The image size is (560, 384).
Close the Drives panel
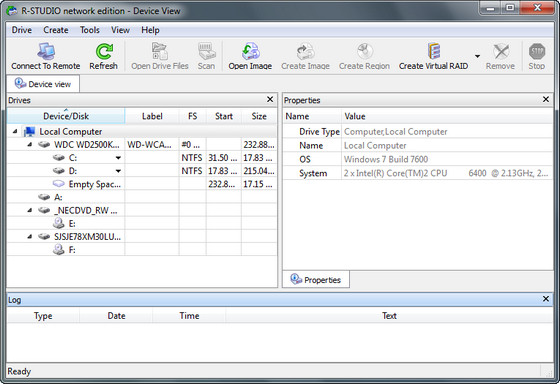(270, 99)
